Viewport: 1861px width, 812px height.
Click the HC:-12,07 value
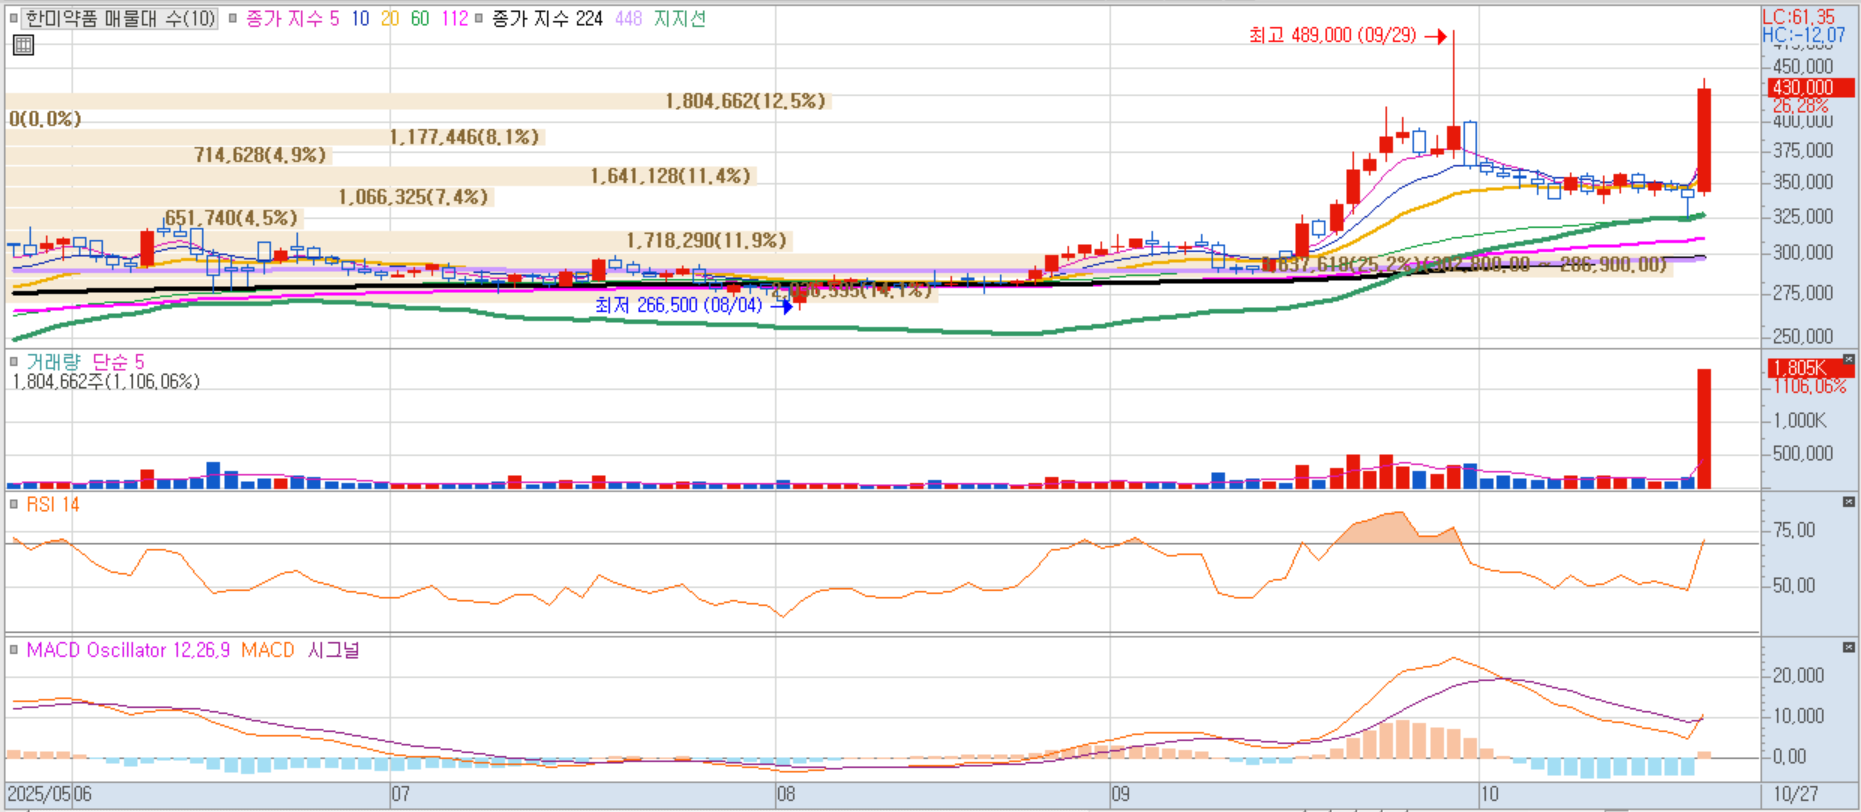[x=1804, y=35]
